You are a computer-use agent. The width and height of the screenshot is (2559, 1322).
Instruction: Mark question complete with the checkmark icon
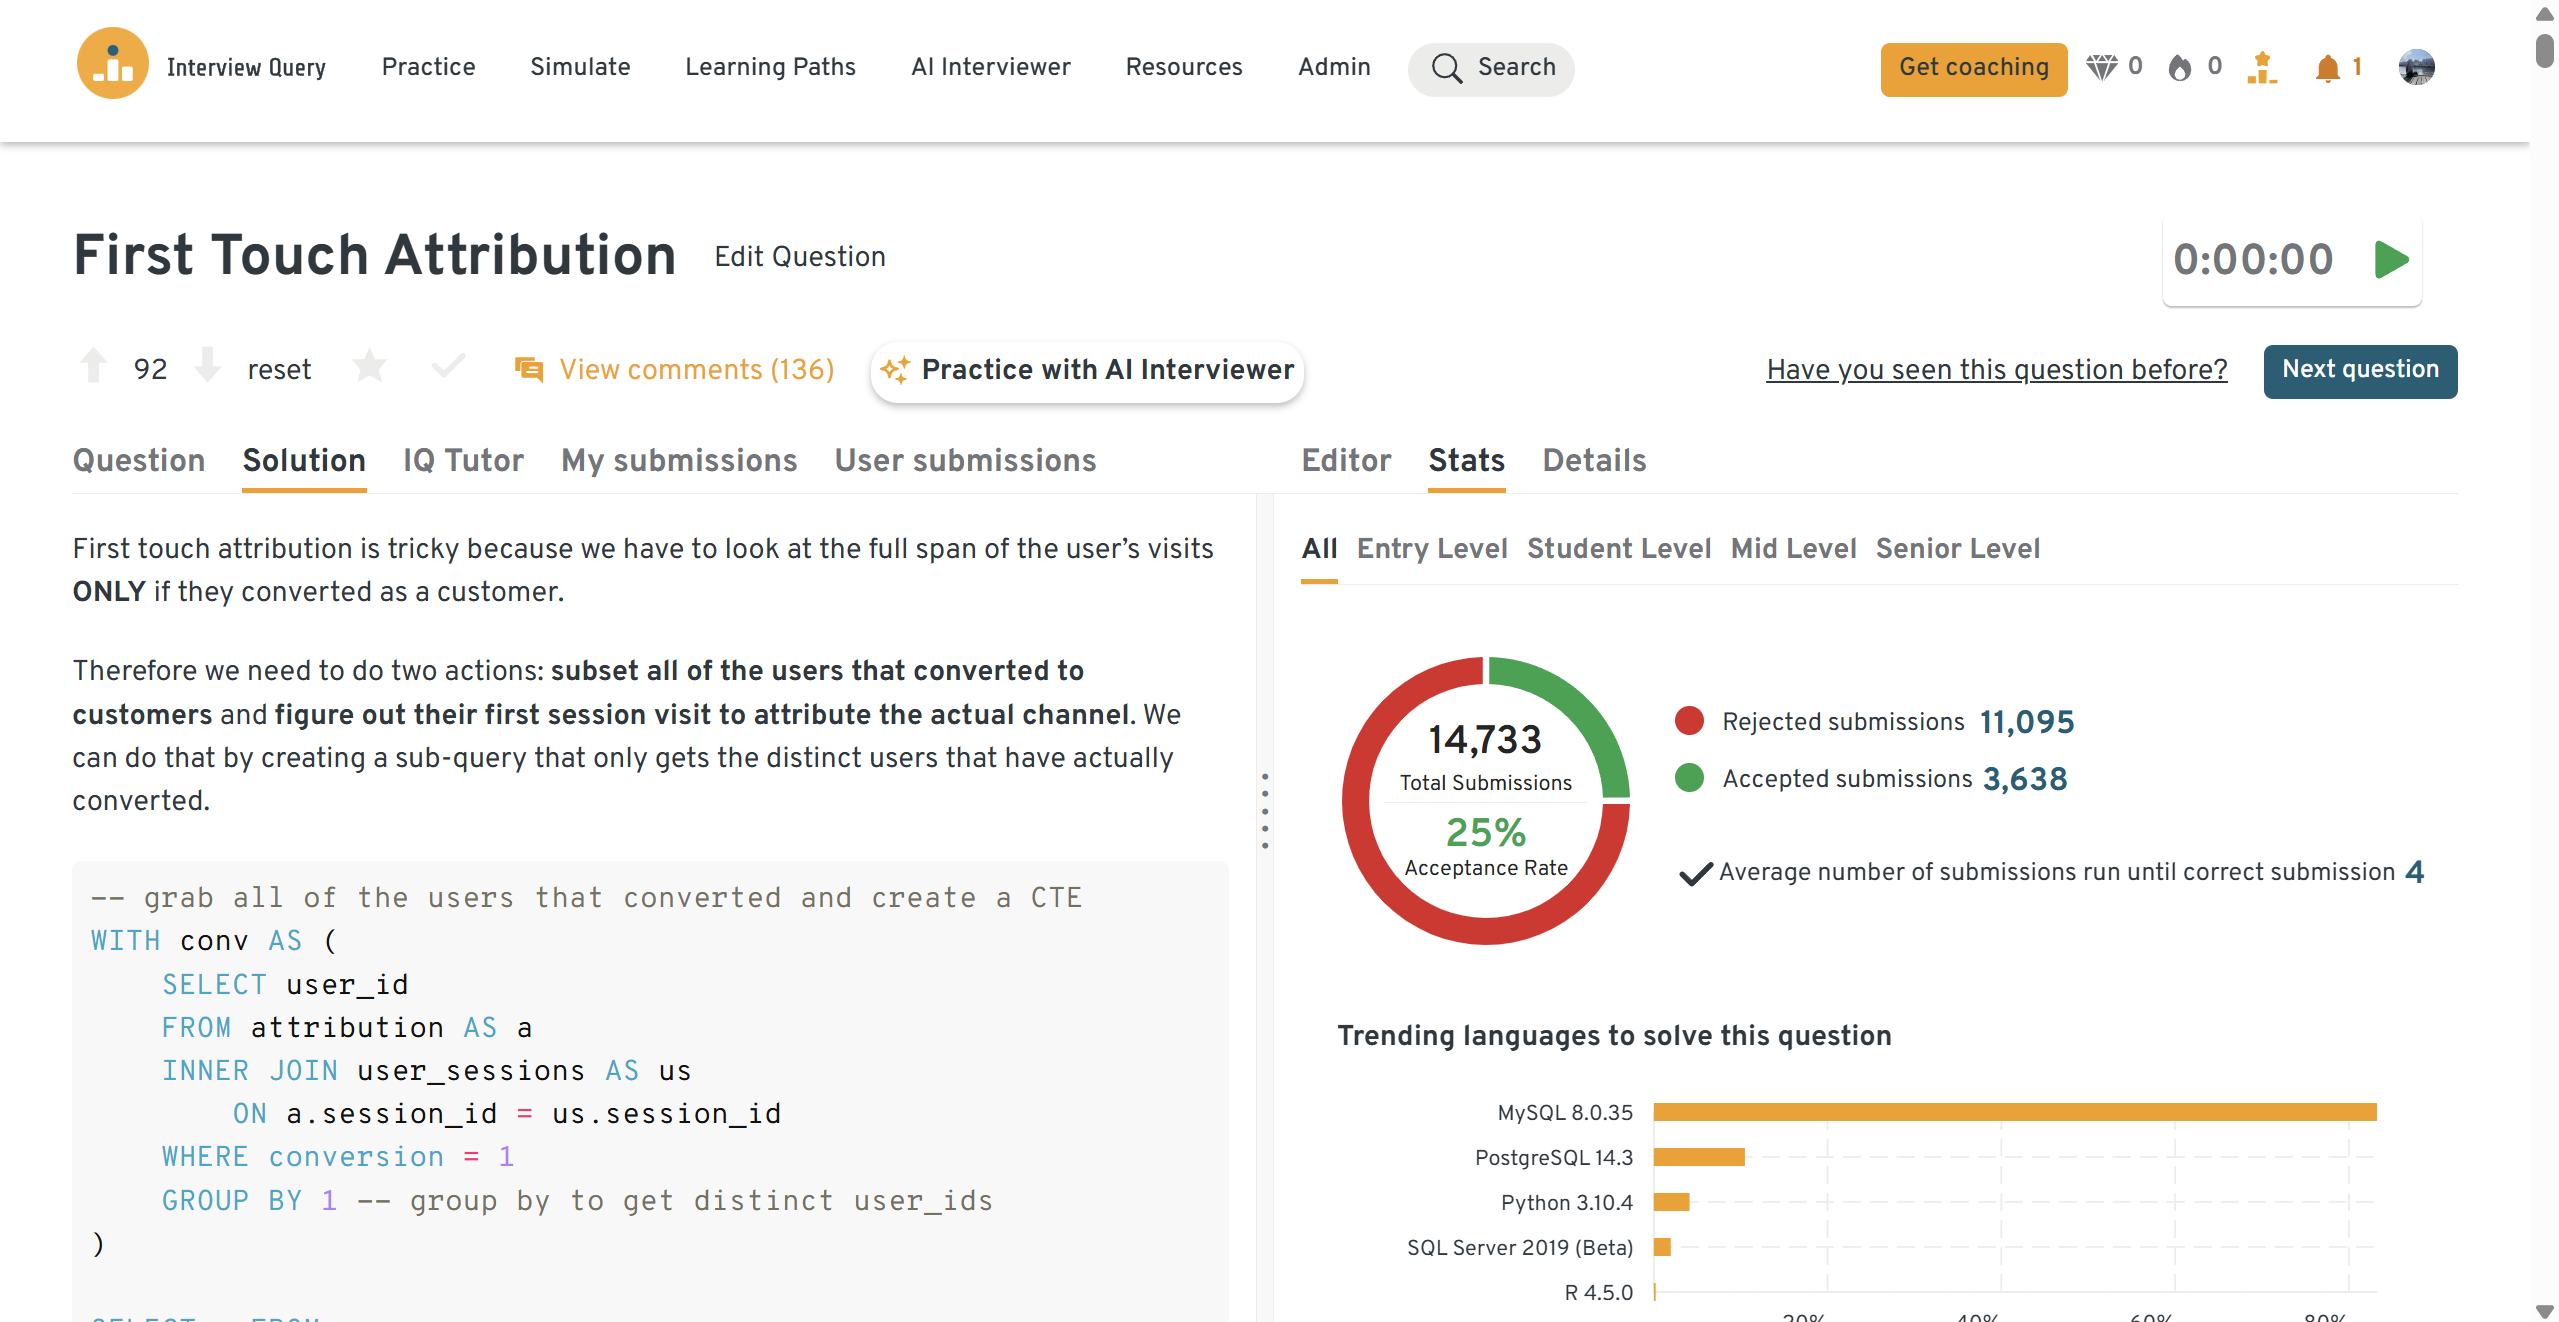(448, 366)
